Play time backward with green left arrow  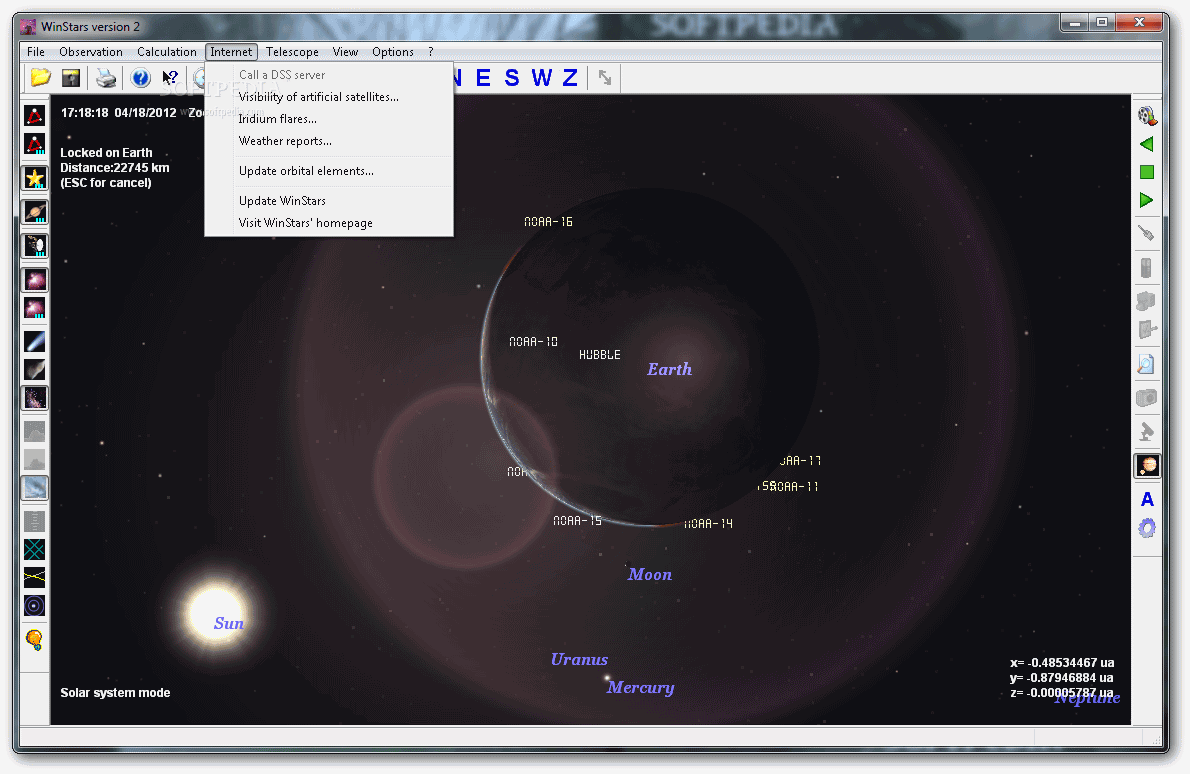tap(1147, 144)
